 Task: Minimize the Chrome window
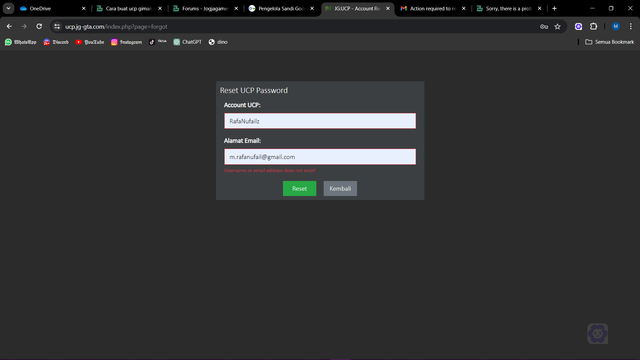pos(592,8)
